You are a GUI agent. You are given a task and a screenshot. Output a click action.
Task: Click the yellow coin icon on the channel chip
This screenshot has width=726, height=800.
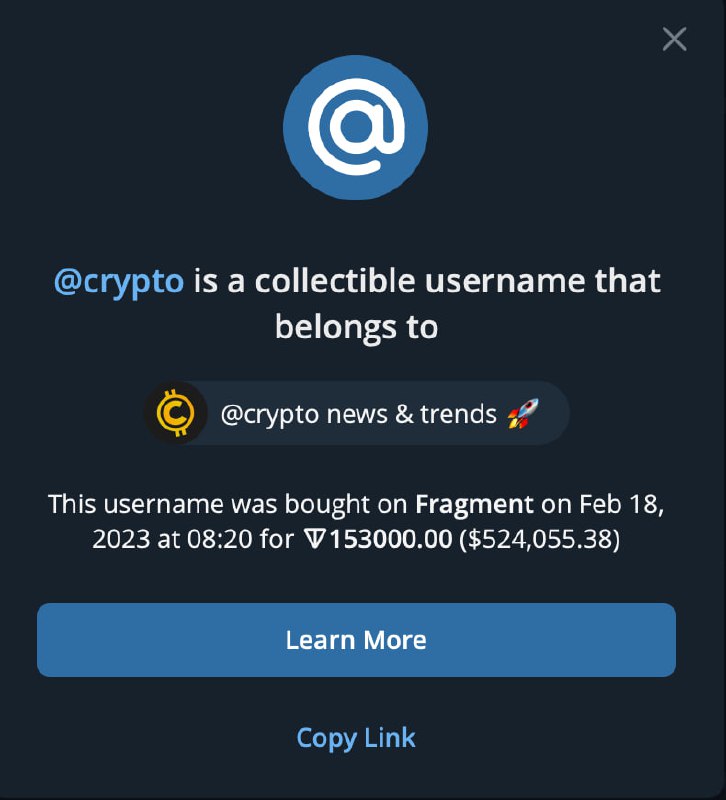tap(175, 413)
